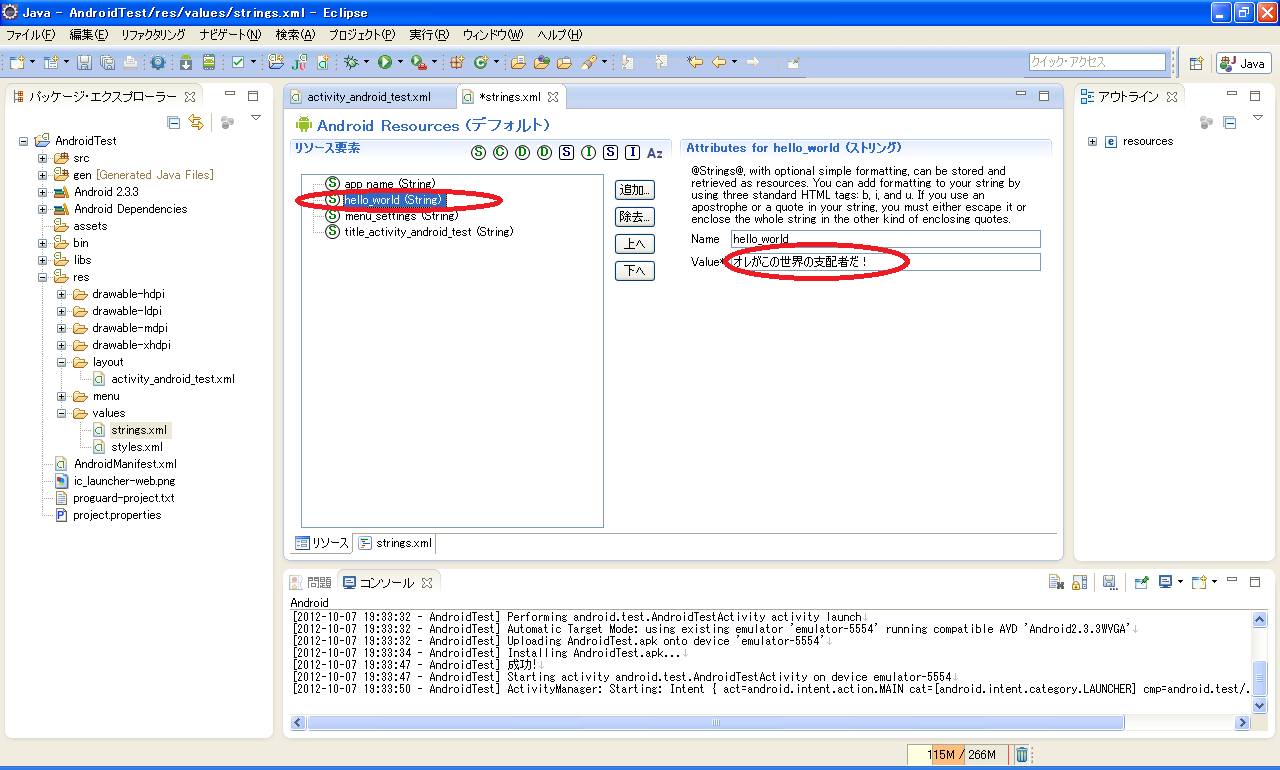Expand the resources node in Outline
The width and height of the screenshot is (1280, 770).
pyautogui.click(x=1093, y=141)
